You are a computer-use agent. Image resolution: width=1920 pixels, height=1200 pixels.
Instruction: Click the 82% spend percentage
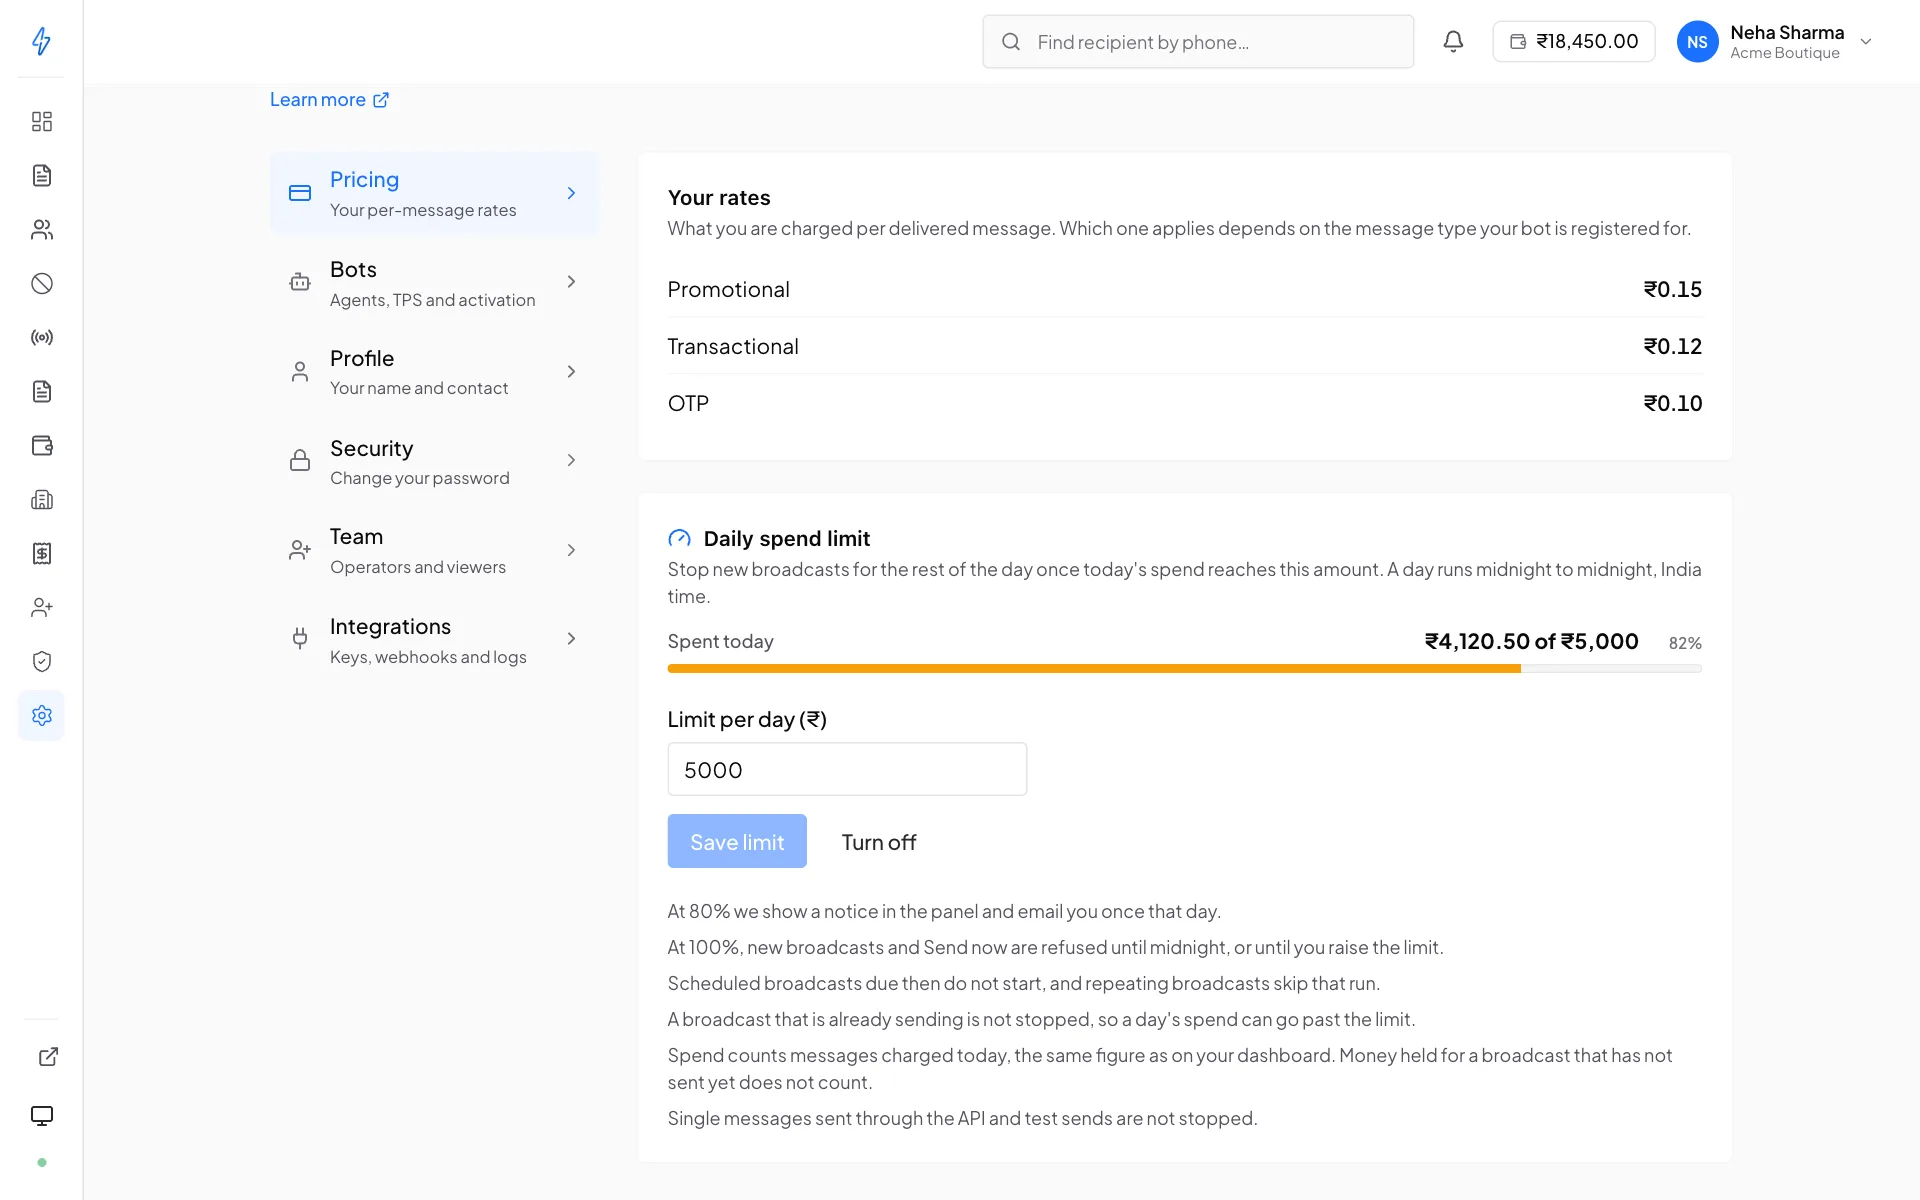1685,643
